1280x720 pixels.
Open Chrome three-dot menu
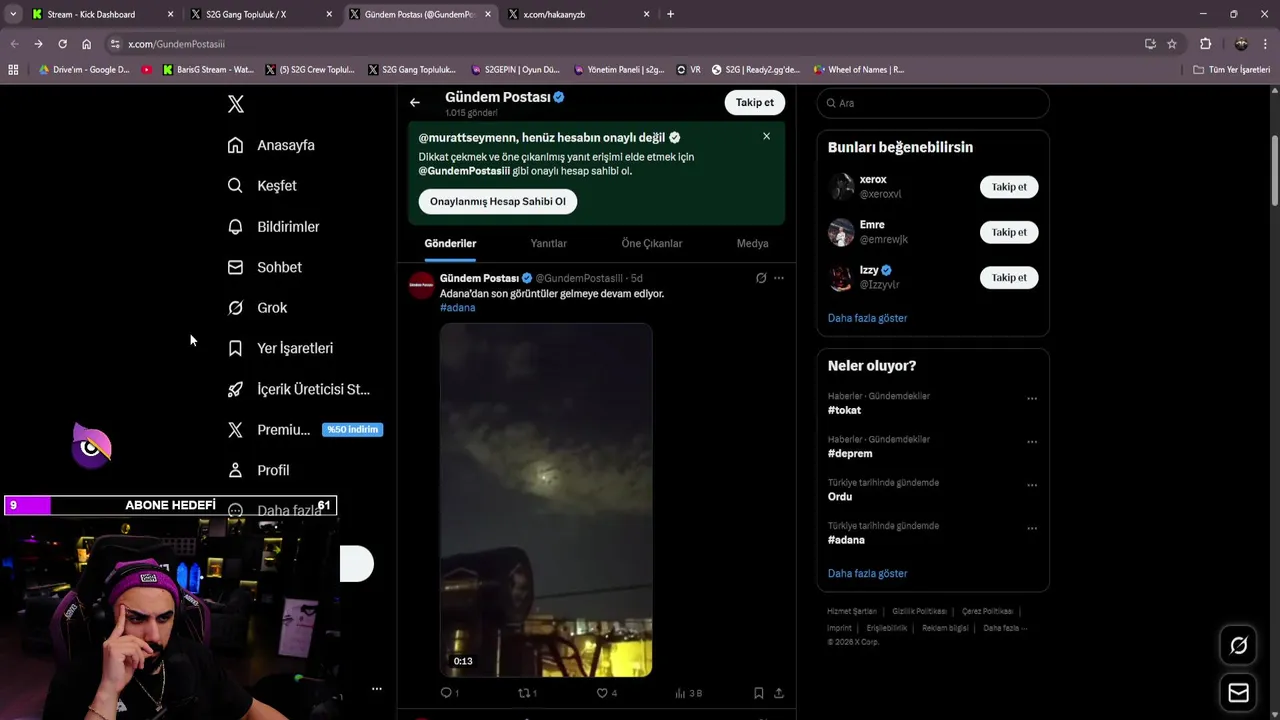point(1266,44)
